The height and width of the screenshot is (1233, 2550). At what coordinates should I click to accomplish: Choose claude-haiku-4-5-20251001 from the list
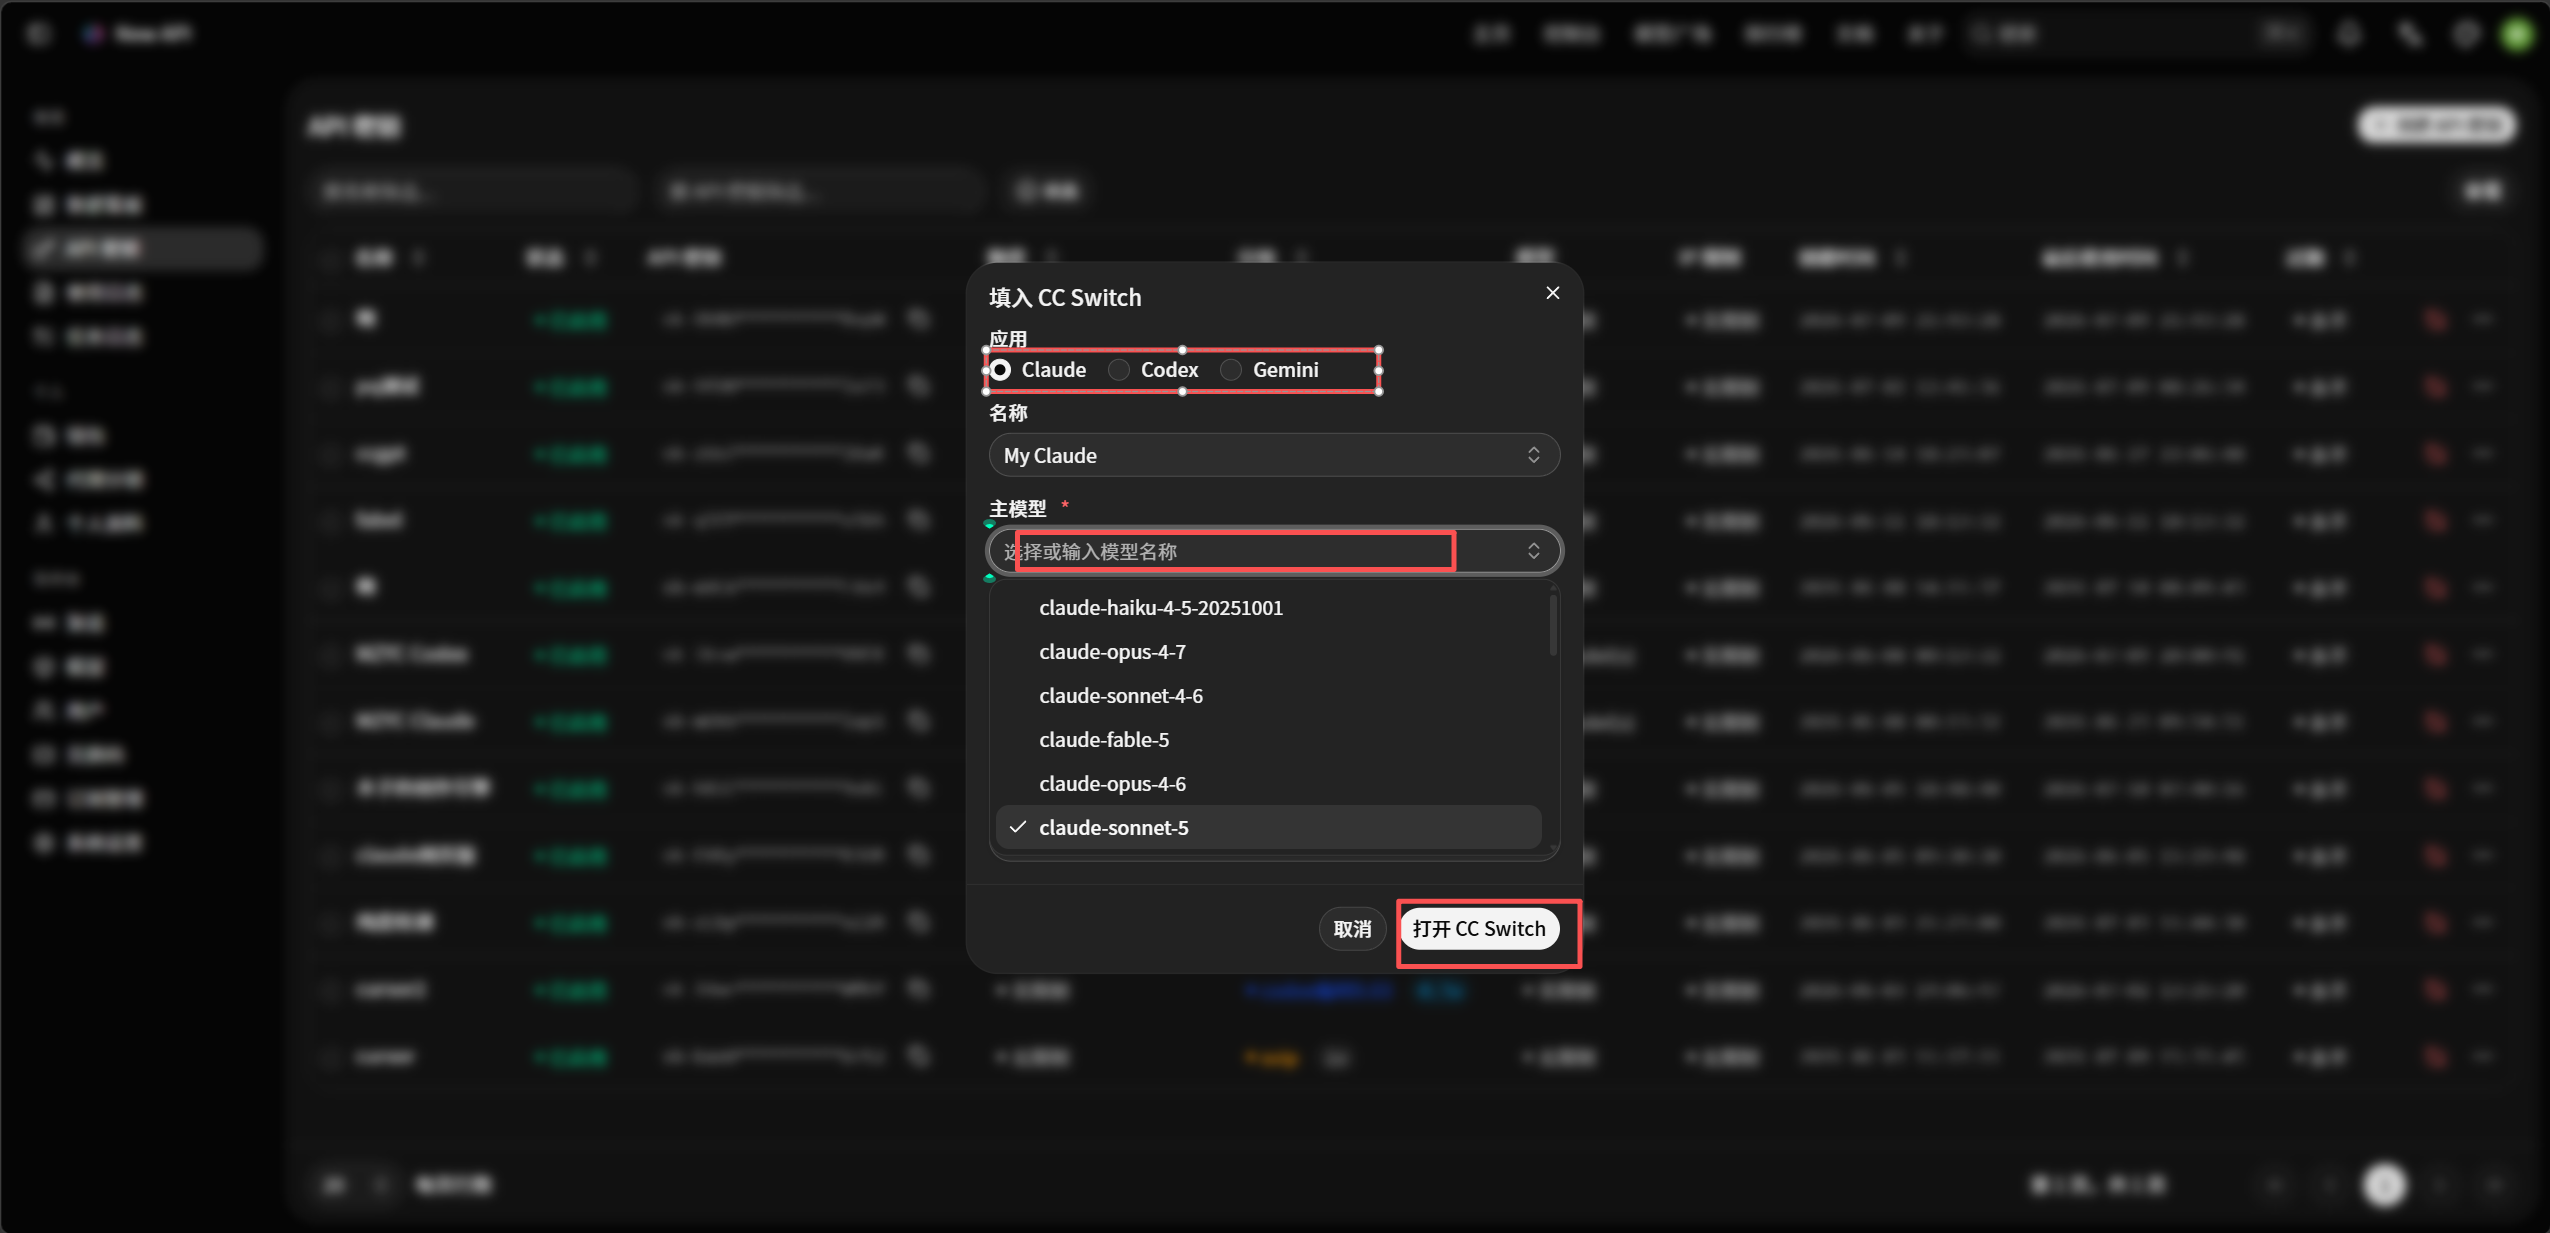[x=1268, y=608]
